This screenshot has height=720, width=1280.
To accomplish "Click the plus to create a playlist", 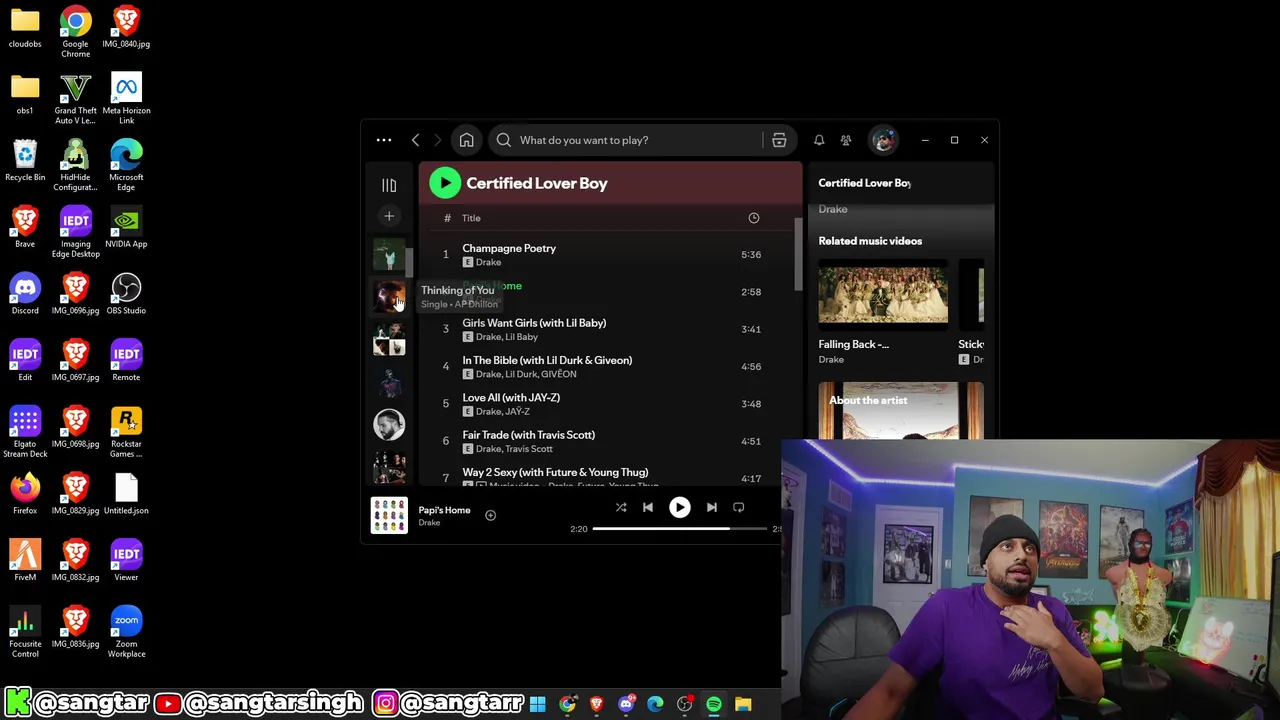I will click(389, 216).
